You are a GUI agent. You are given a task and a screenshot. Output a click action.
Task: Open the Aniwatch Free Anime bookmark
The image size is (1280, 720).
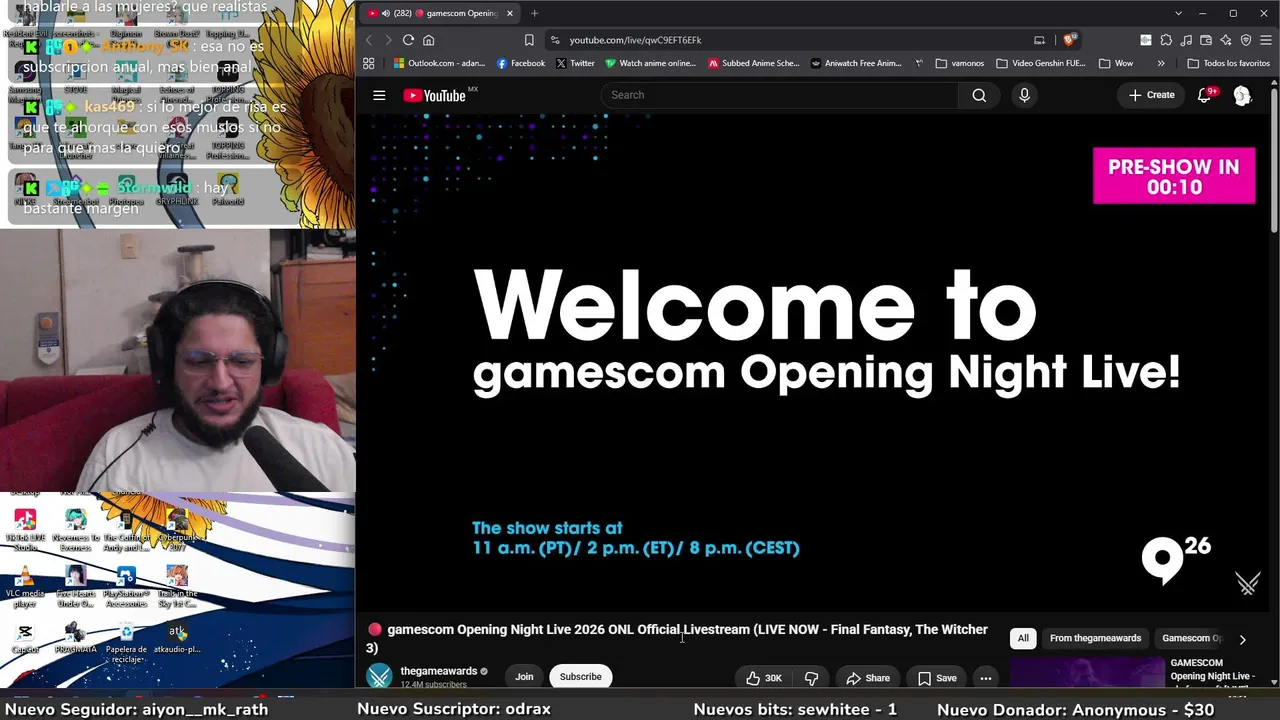coord(856,63)
